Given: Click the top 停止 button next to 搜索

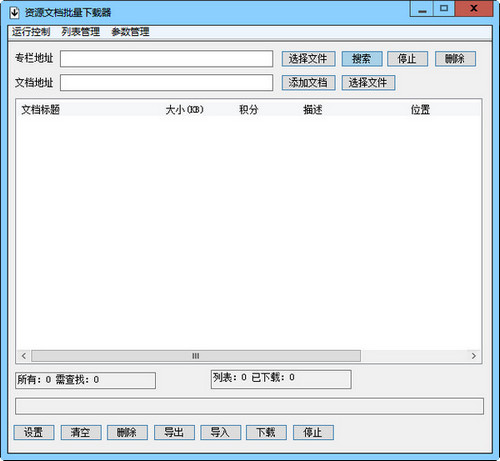Looking at the screenshot, I should 407,59.
